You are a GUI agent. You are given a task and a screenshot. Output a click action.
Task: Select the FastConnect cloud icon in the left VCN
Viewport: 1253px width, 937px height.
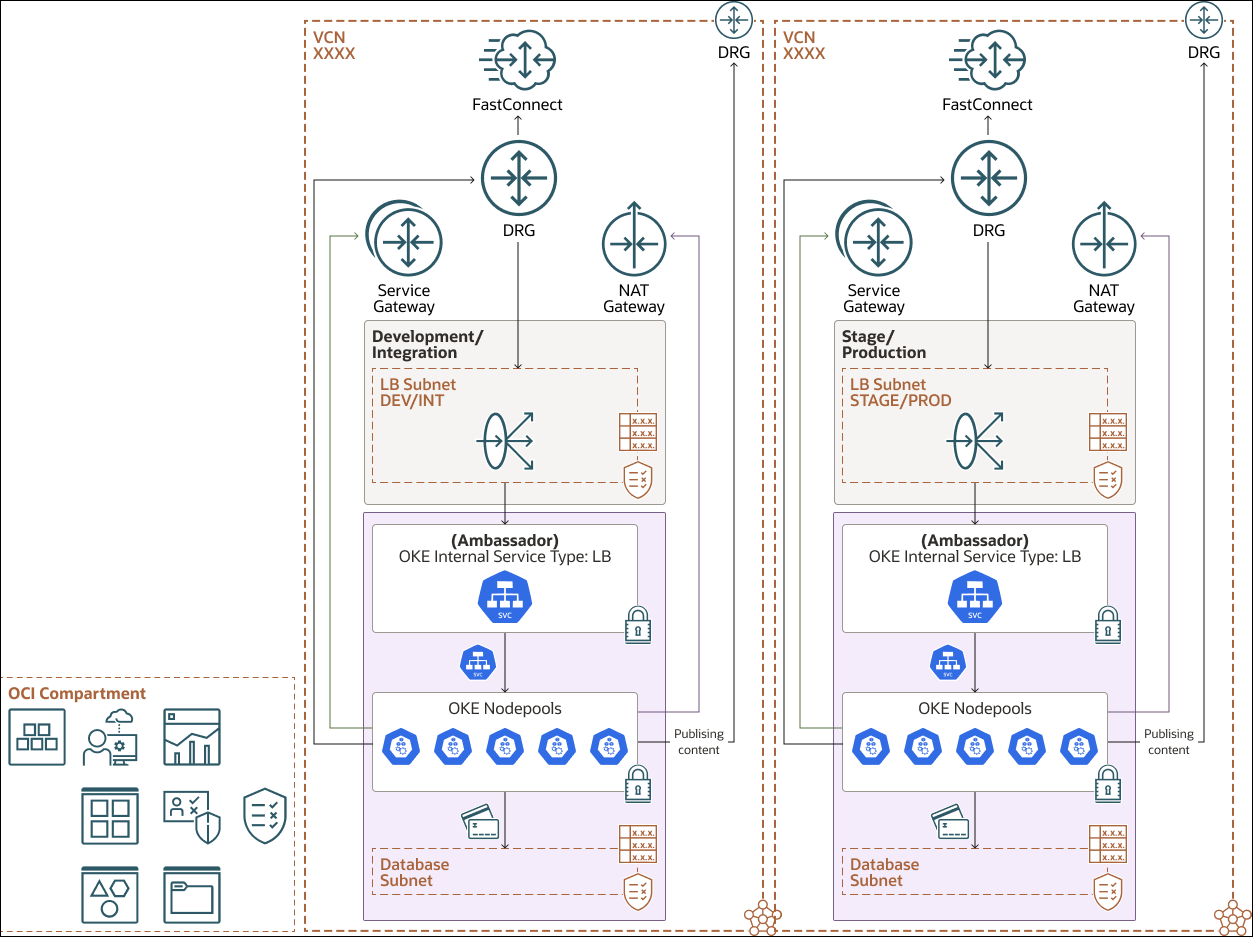click(x=518, y=60)
